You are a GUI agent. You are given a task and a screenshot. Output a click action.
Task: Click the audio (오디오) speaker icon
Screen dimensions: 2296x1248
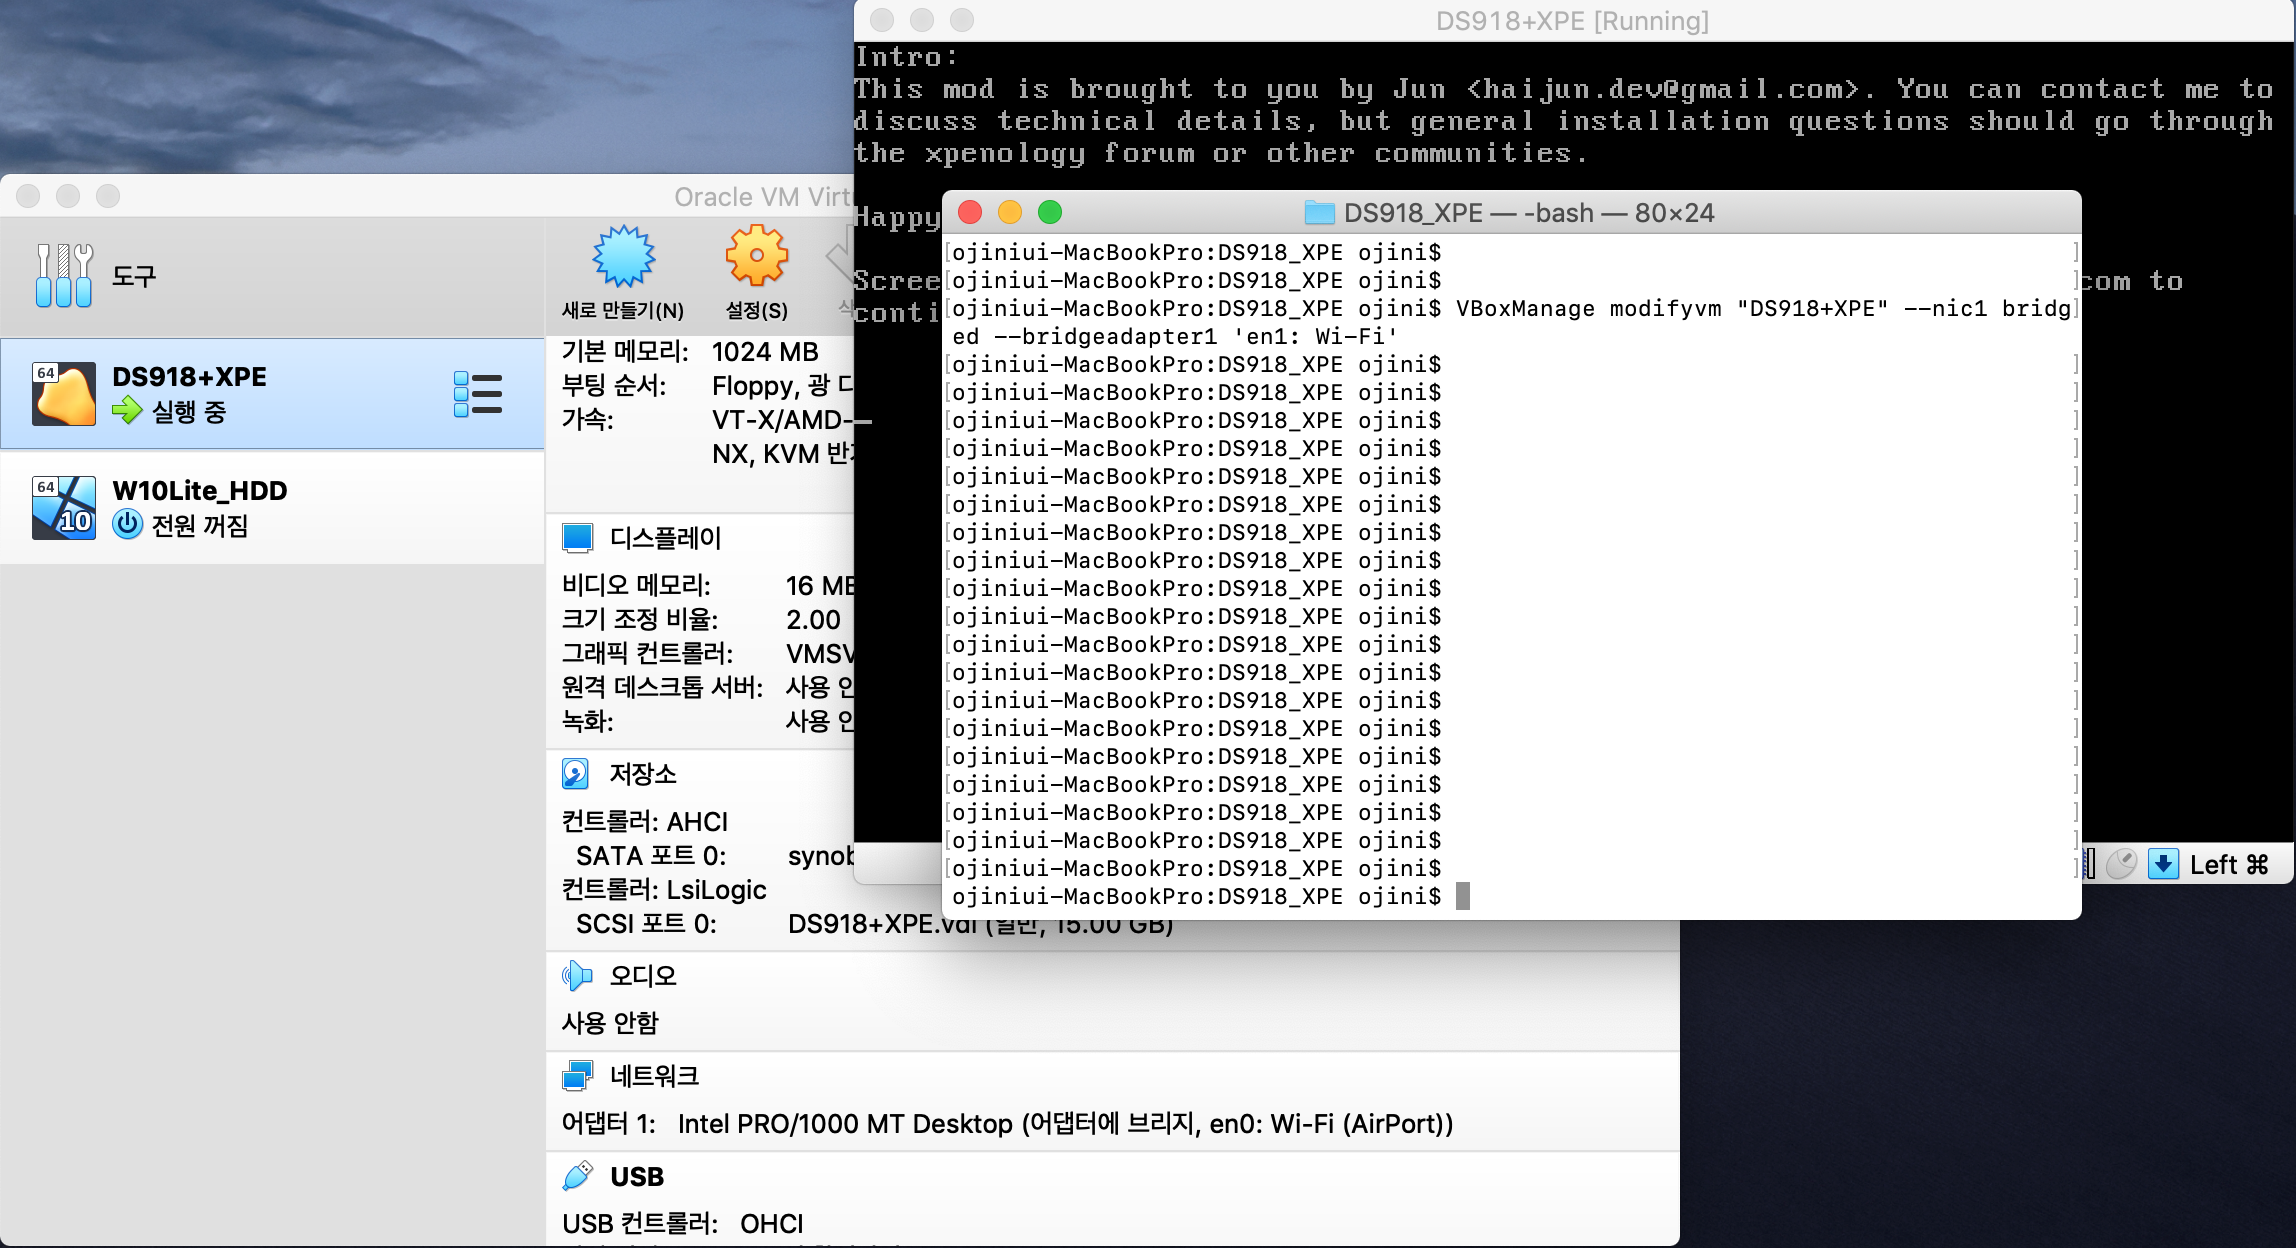[576, 975]
